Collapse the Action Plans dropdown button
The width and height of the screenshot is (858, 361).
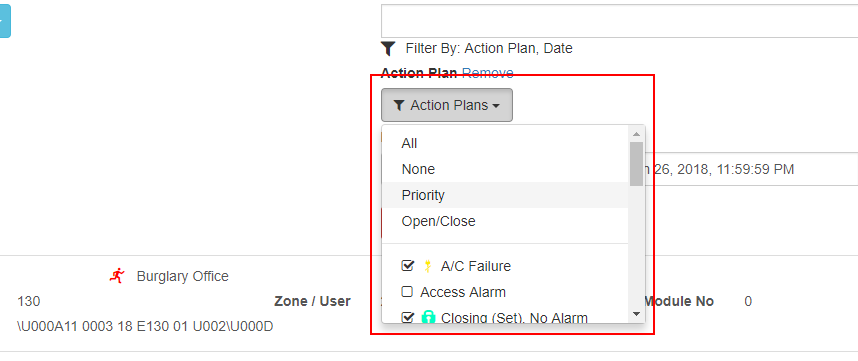point(447,105)
